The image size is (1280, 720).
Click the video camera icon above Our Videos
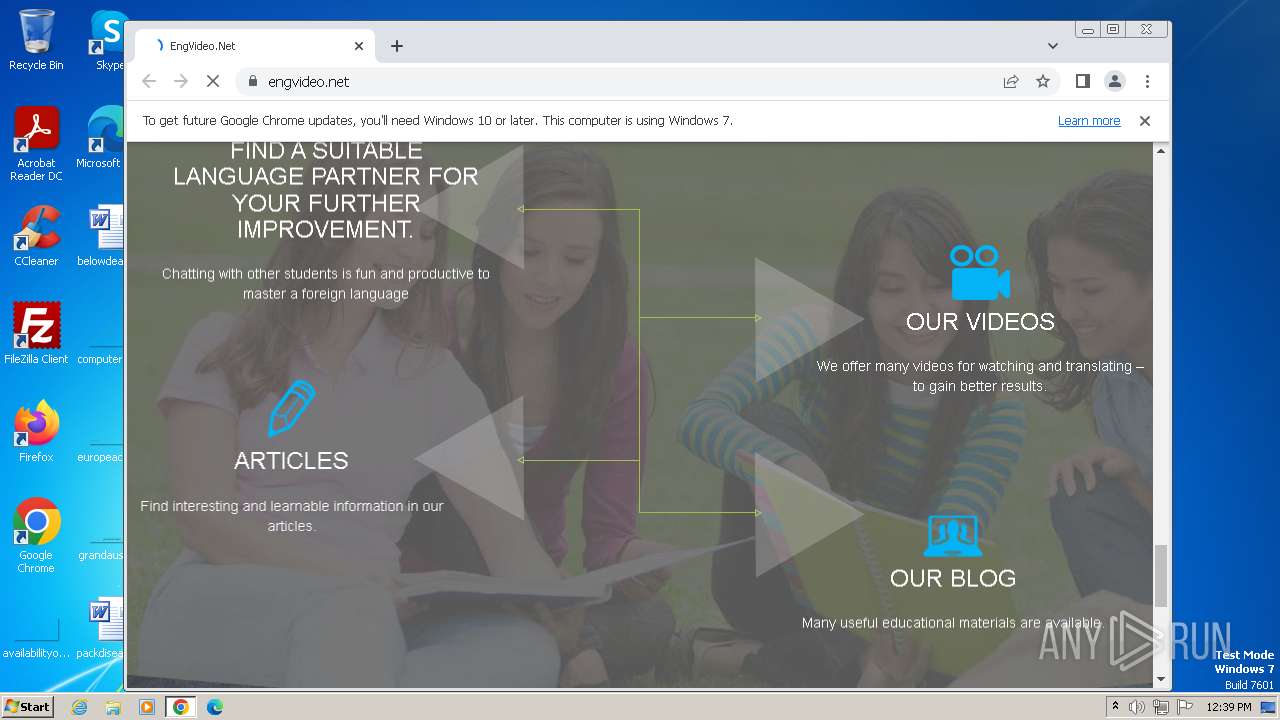coord(980,272)
